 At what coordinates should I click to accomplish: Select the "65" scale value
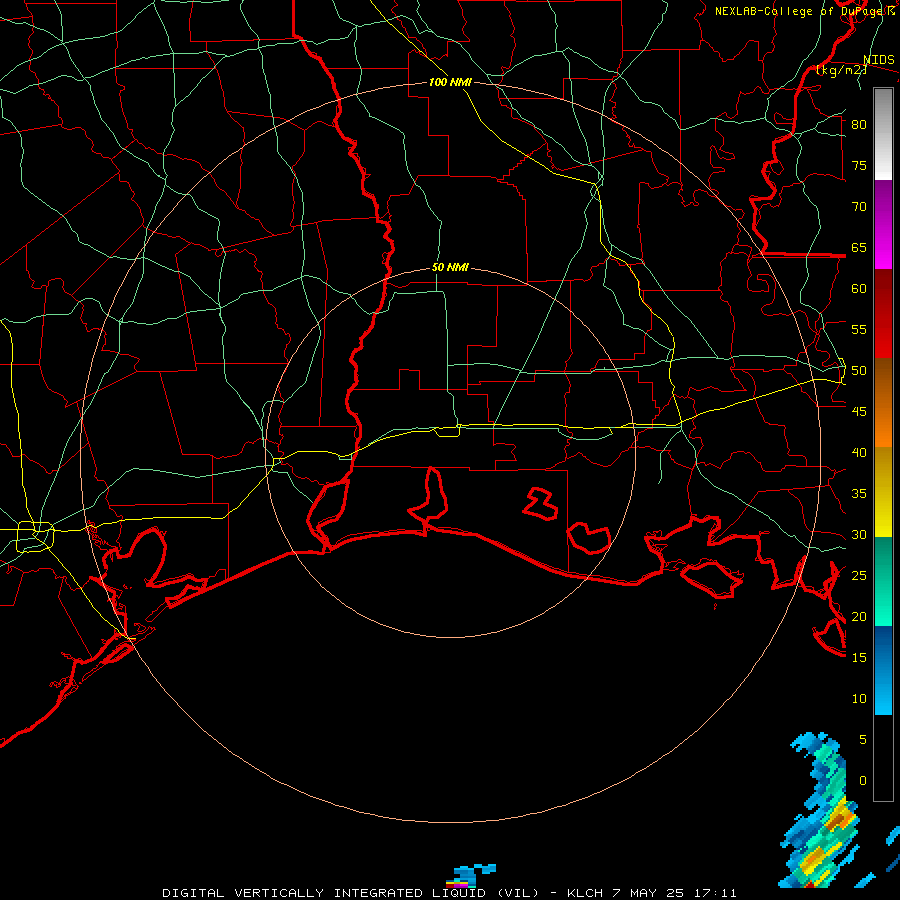[859, 247]
